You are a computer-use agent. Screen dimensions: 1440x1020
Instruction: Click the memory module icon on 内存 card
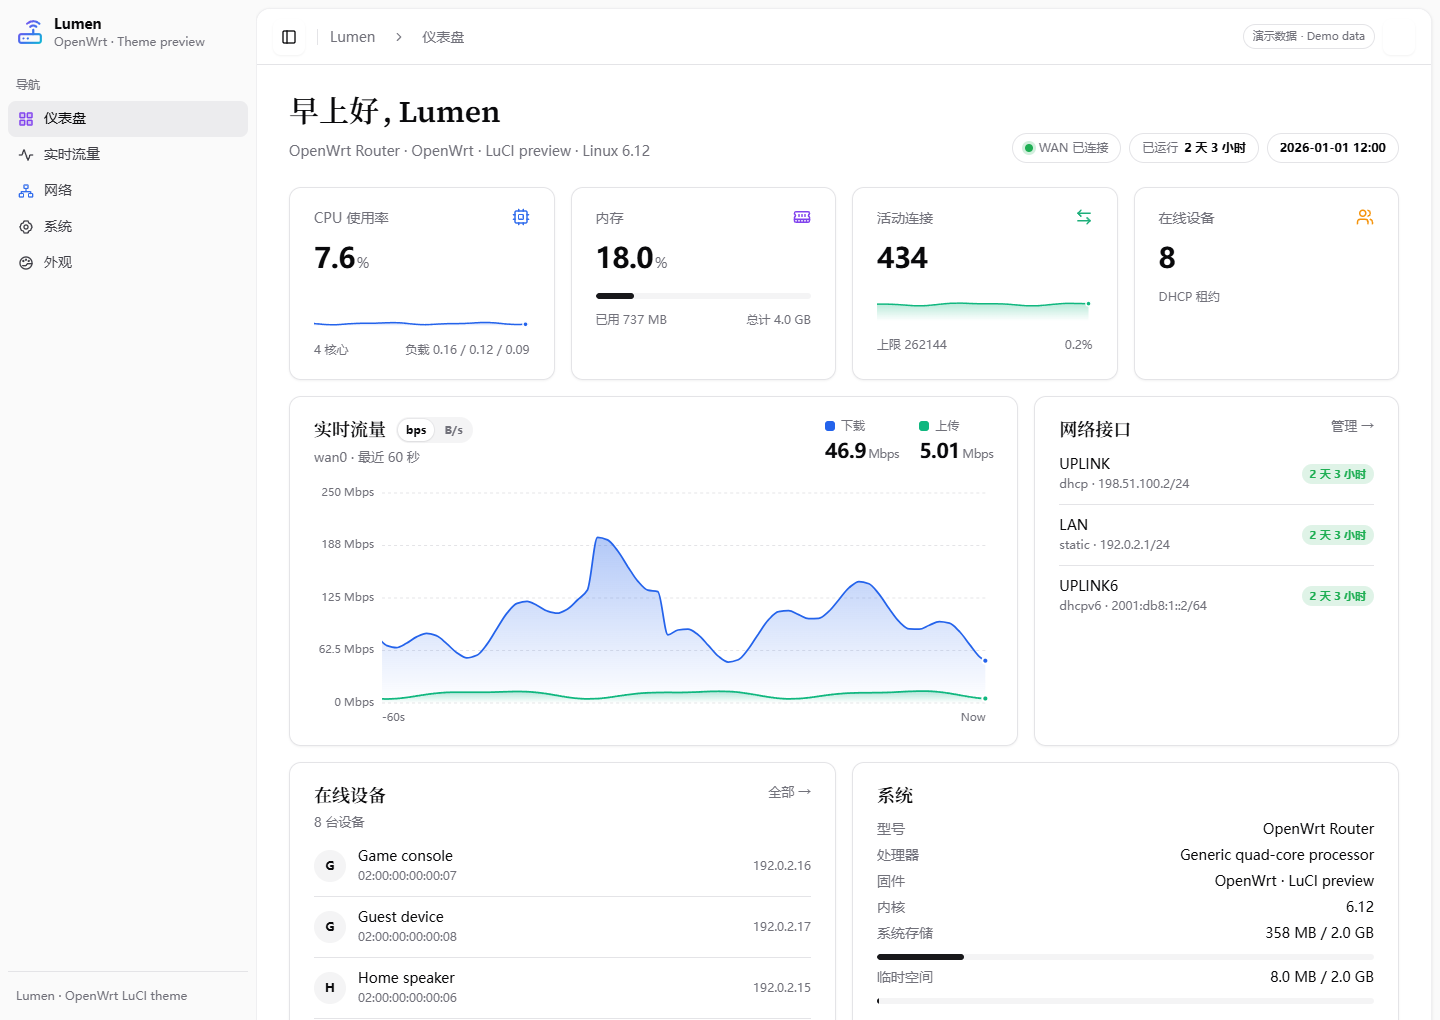coord(802,217)
